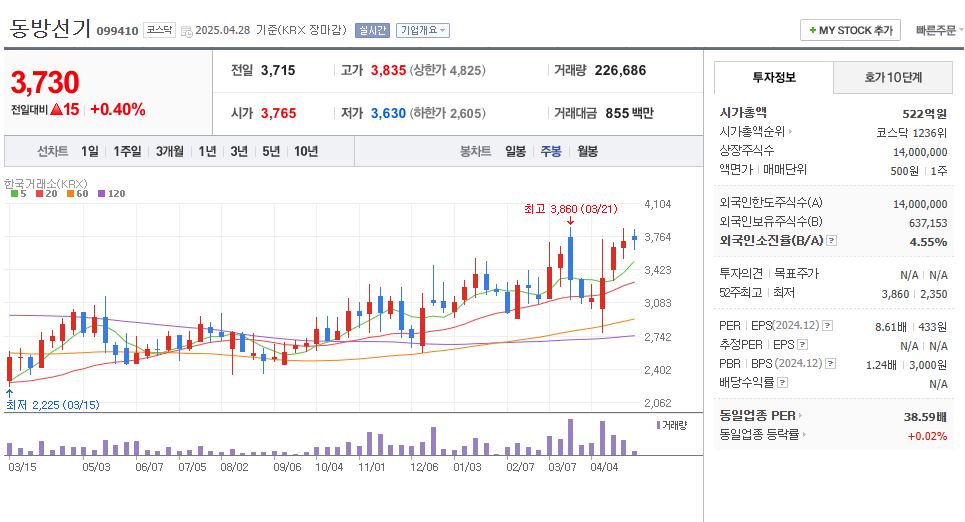Select the 1주일 line chart period
The image size is (965, 522).
[x=127, y=151]
